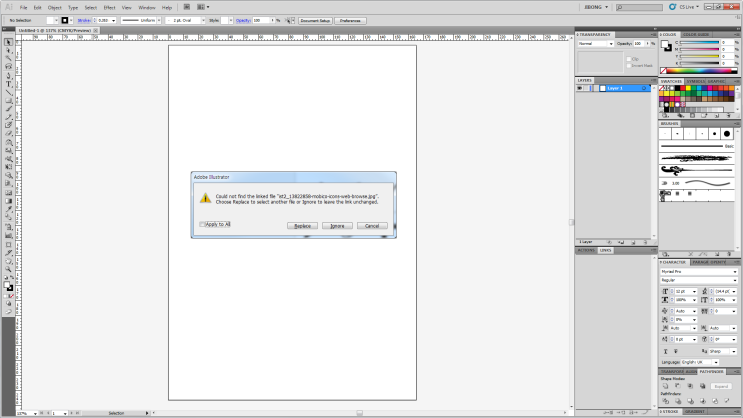
Task: Open the Window menu
Action: click(146, 8)
